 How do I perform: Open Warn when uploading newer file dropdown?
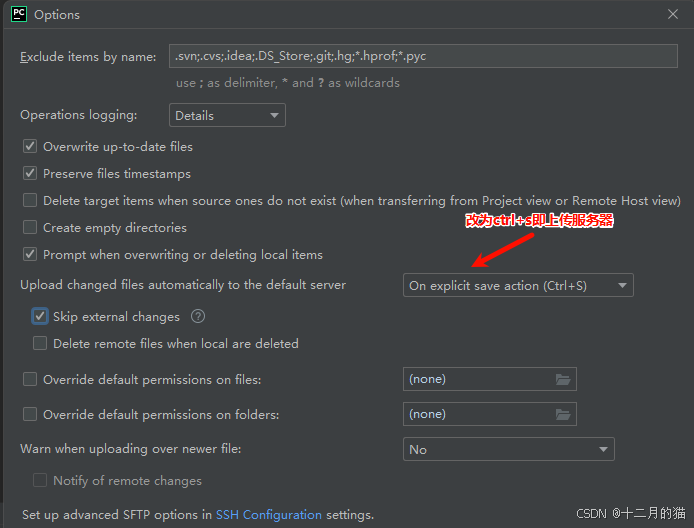(x=509, y=449)
